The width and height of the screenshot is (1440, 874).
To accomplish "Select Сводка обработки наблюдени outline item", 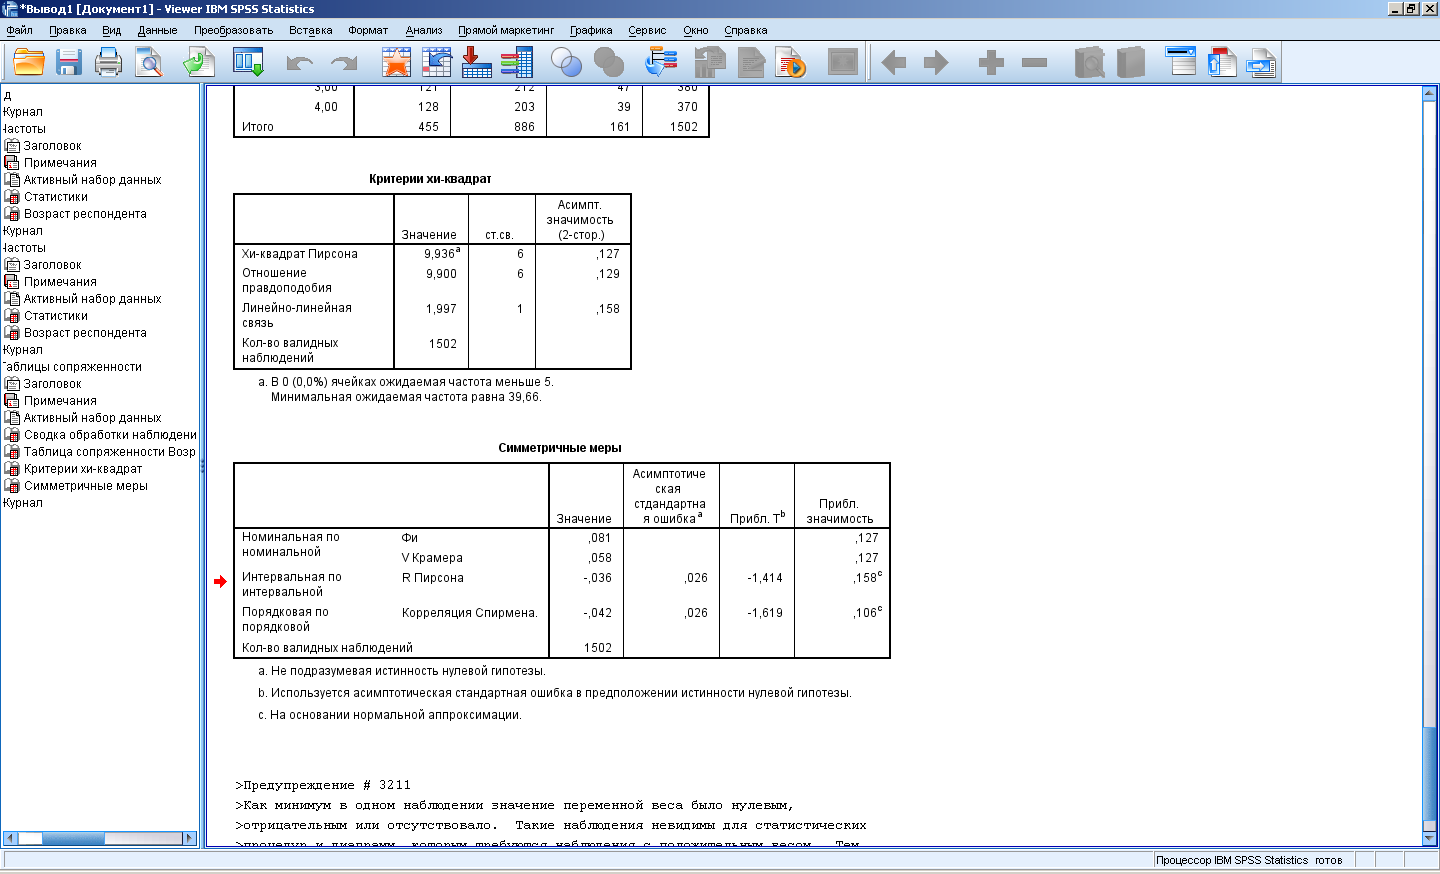I will point(110,435).
